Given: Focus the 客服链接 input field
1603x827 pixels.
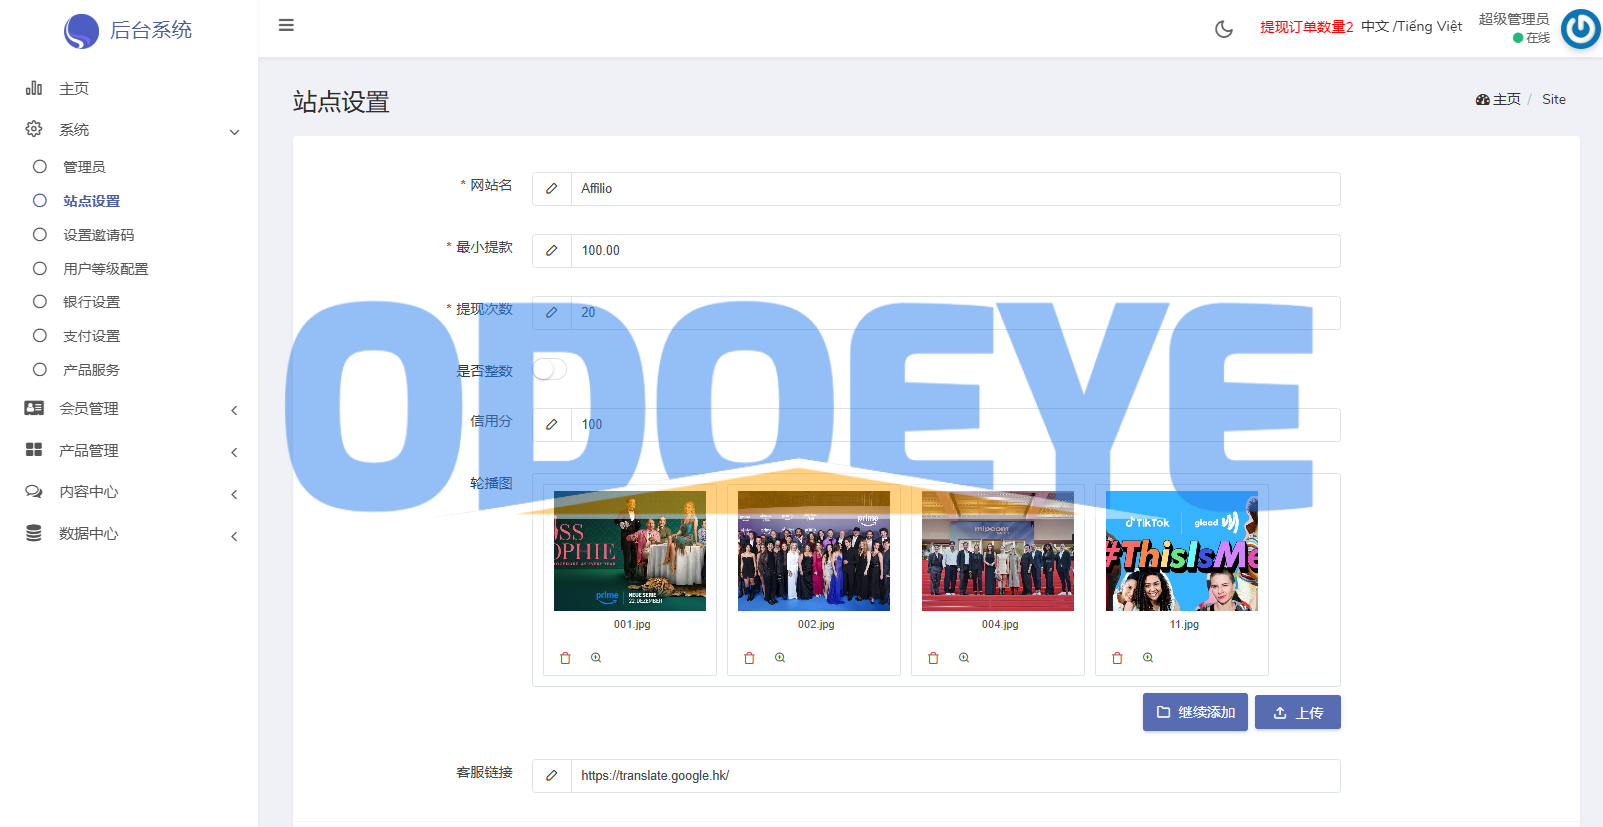Looking at the screenshot, I should click(955, 776).
